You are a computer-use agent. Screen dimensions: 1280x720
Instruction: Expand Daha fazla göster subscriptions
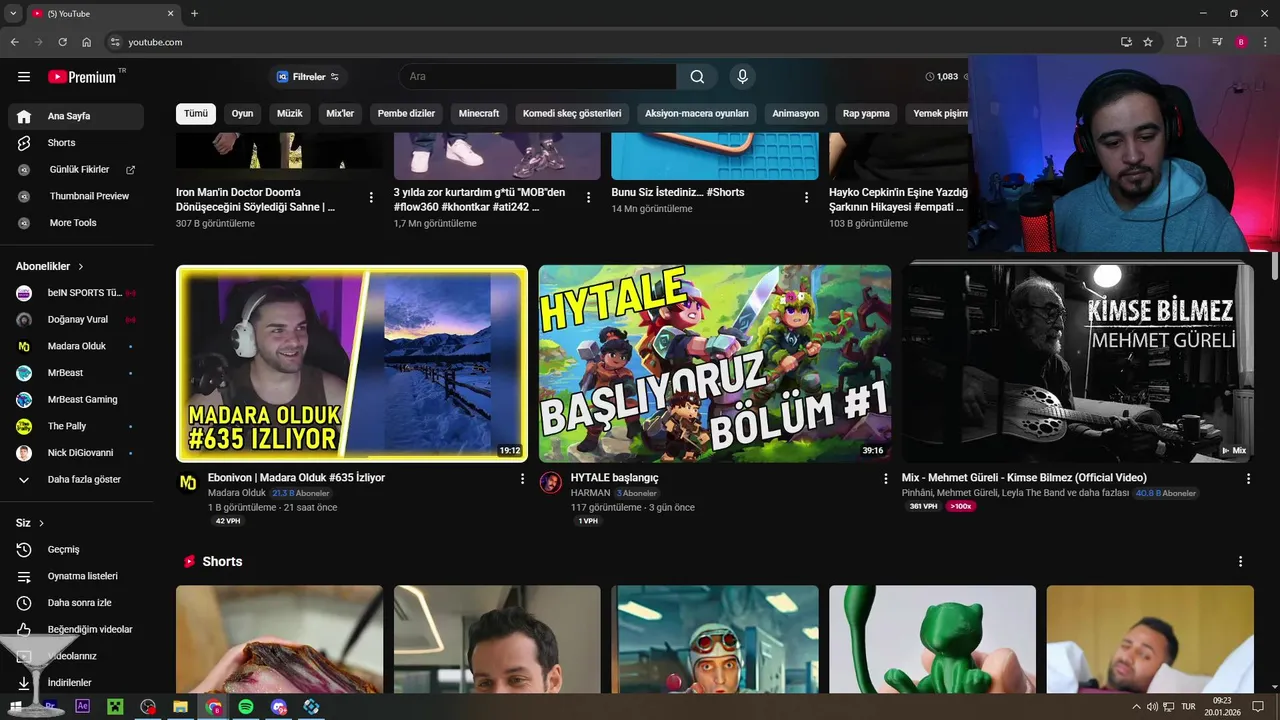pyautogui.click(x=76, y=480)
